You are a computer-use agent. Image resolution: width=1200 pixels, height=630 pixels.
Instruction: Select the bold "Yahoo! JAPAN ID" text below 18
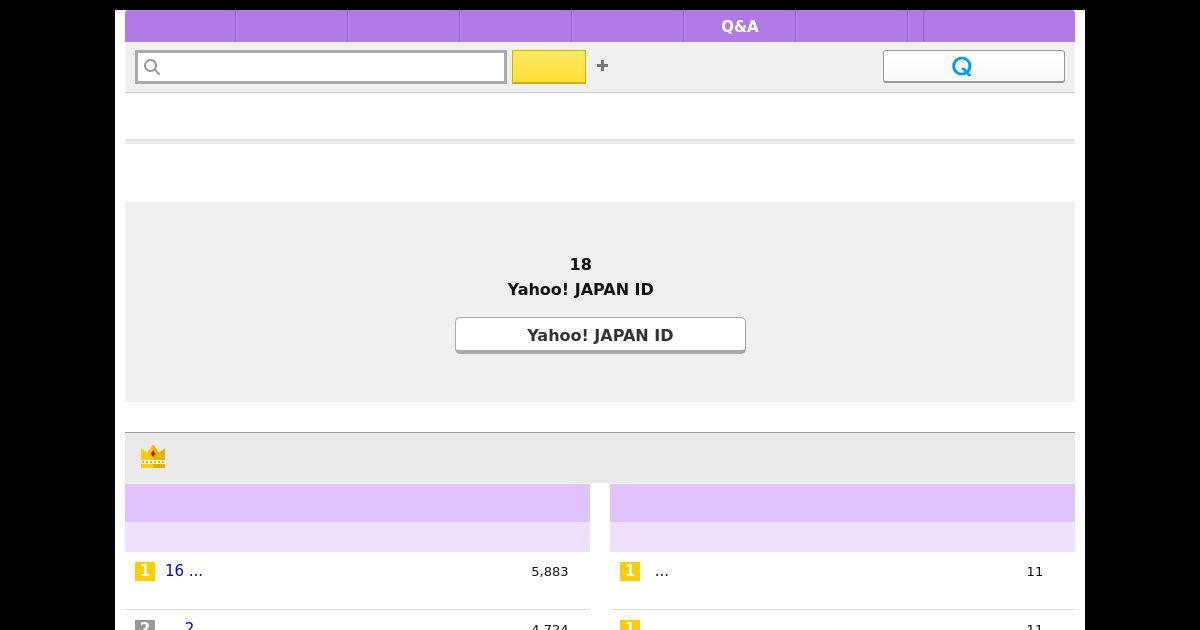(x=580, y=289)
